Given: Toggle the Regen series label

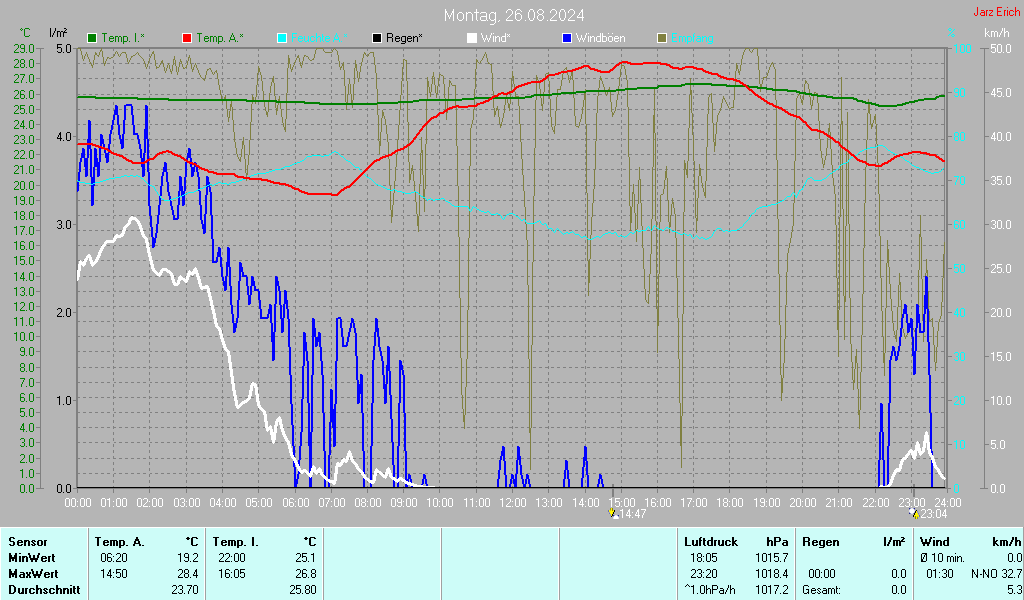Looking at the screenshot, I should tap(404, 38).
